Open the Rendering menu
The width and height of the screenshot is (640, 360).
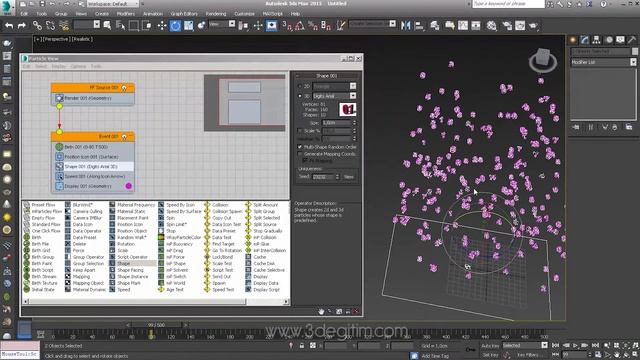pos(216,13)
